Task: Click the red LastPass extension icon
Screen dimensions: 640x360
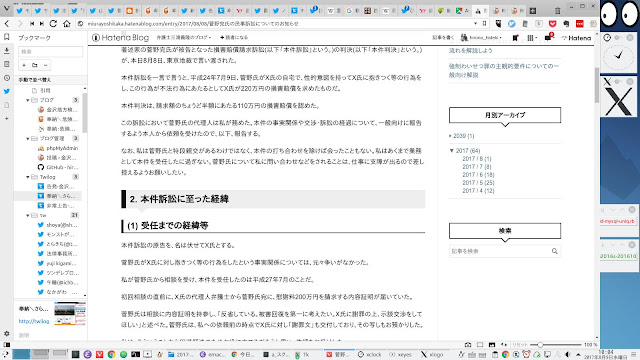Action: click(x=580, y=24)
